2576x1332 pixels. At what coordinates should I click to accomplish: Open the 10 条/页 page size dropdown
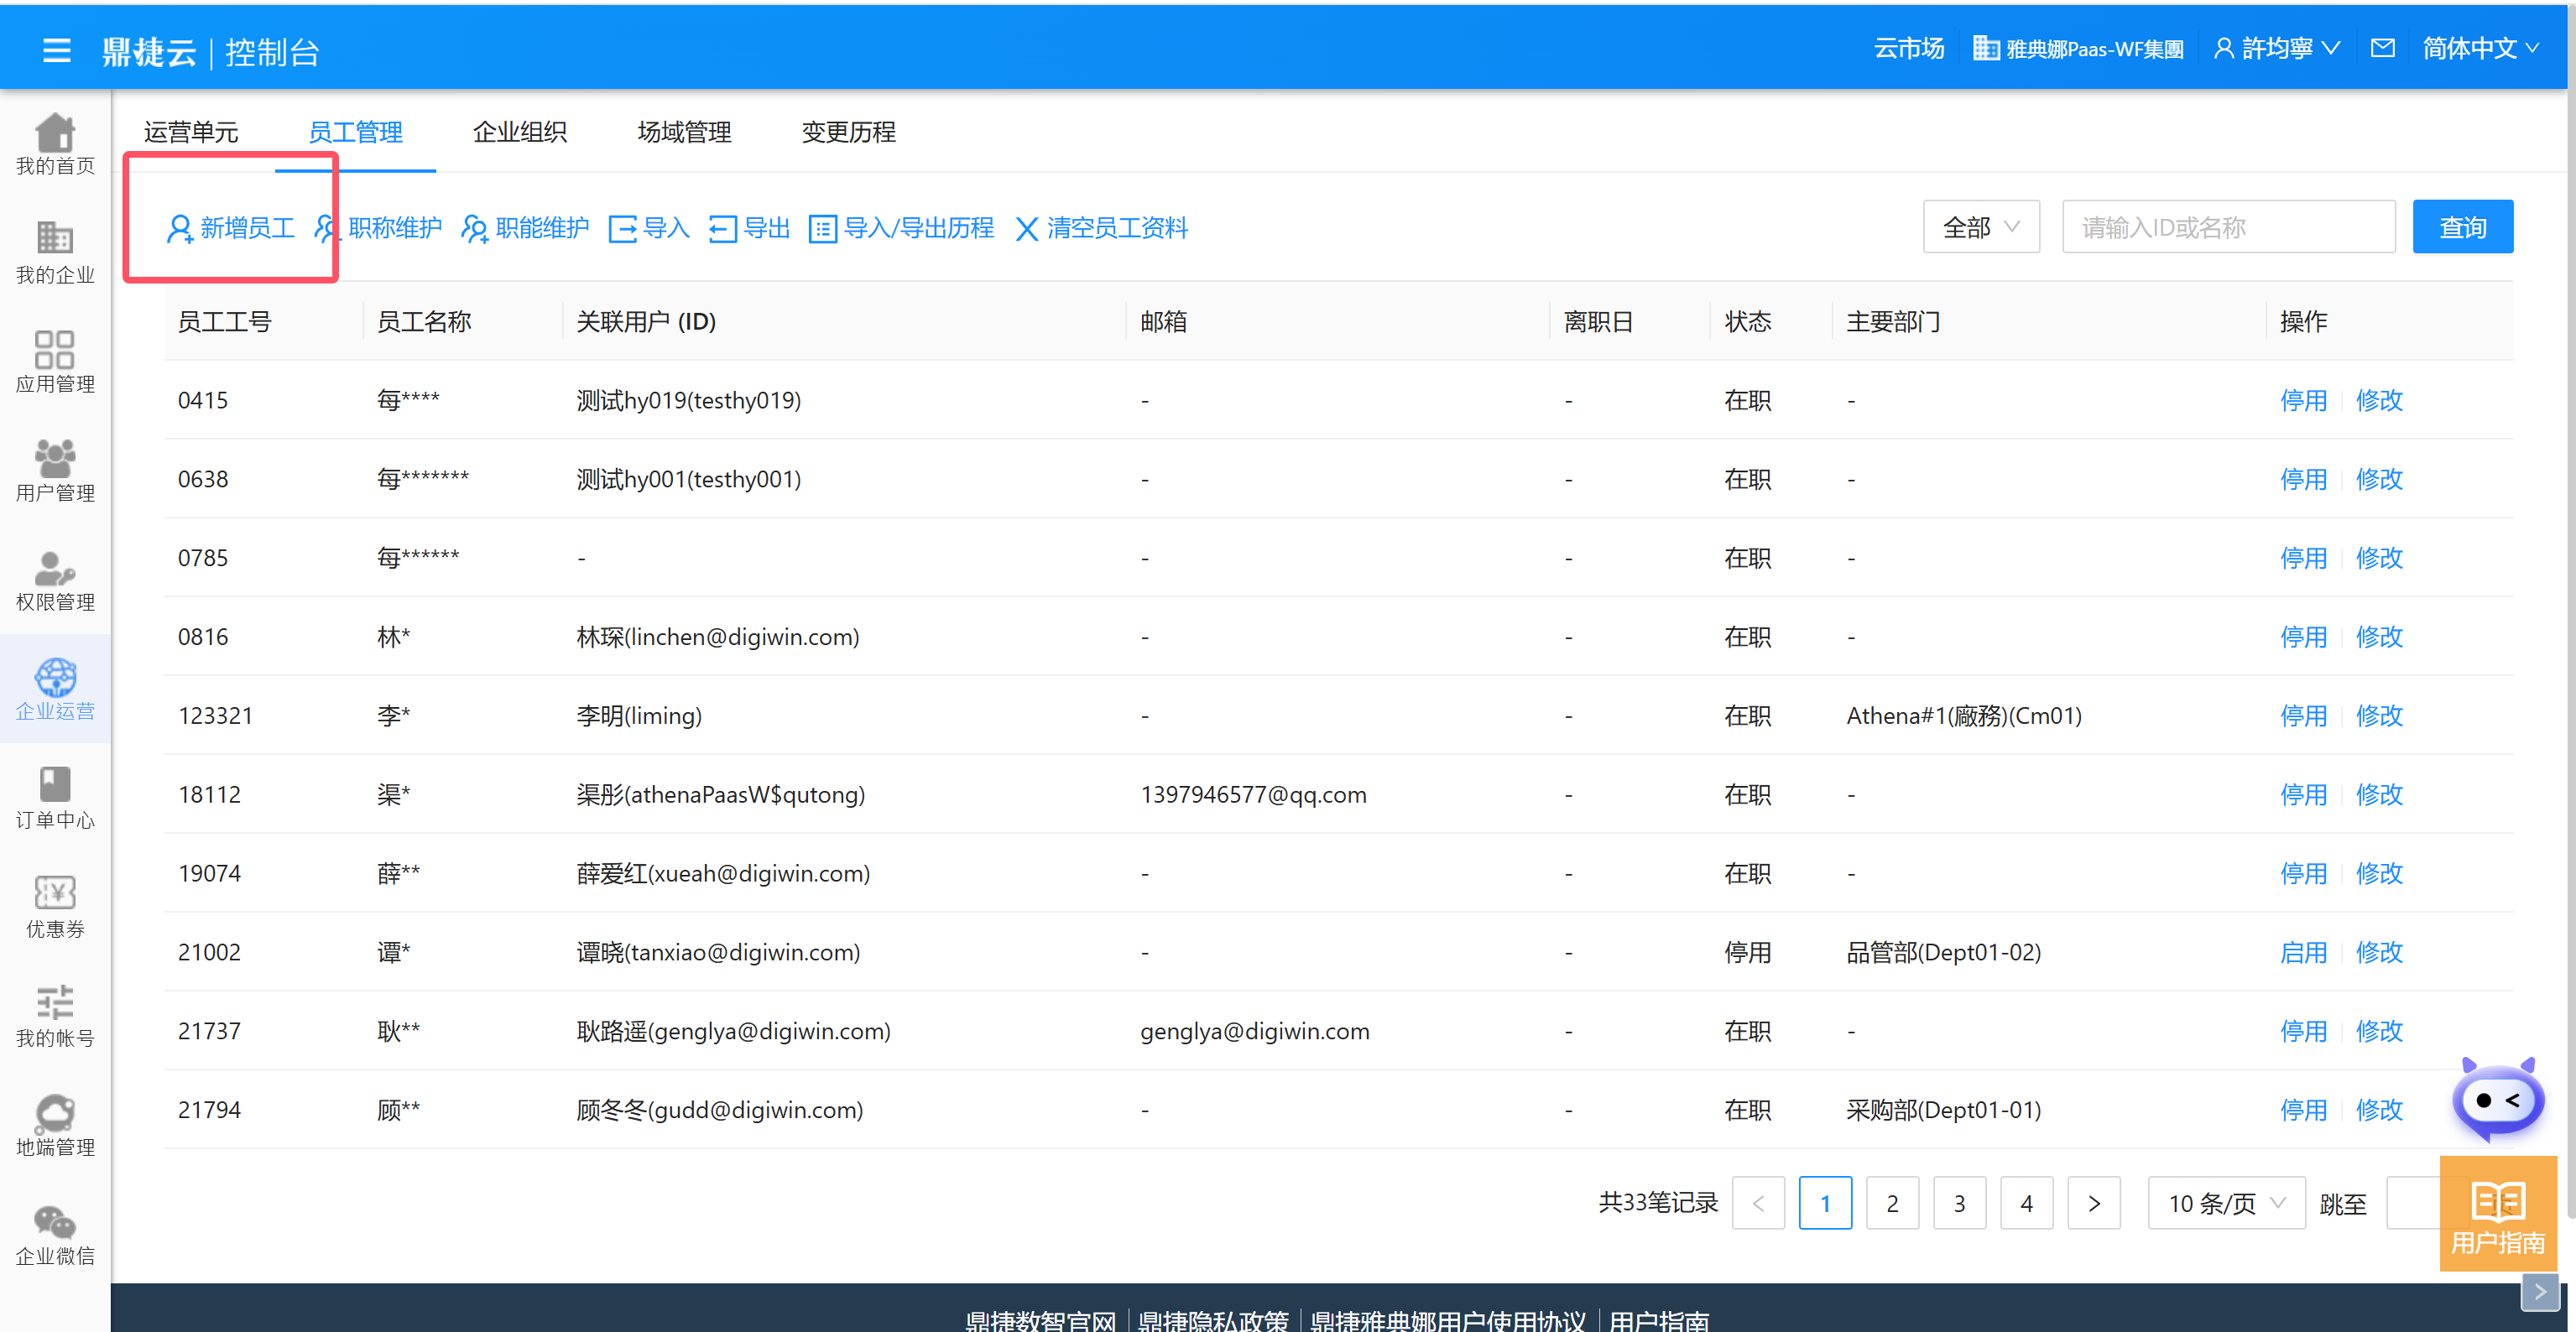[2226, 1203]
